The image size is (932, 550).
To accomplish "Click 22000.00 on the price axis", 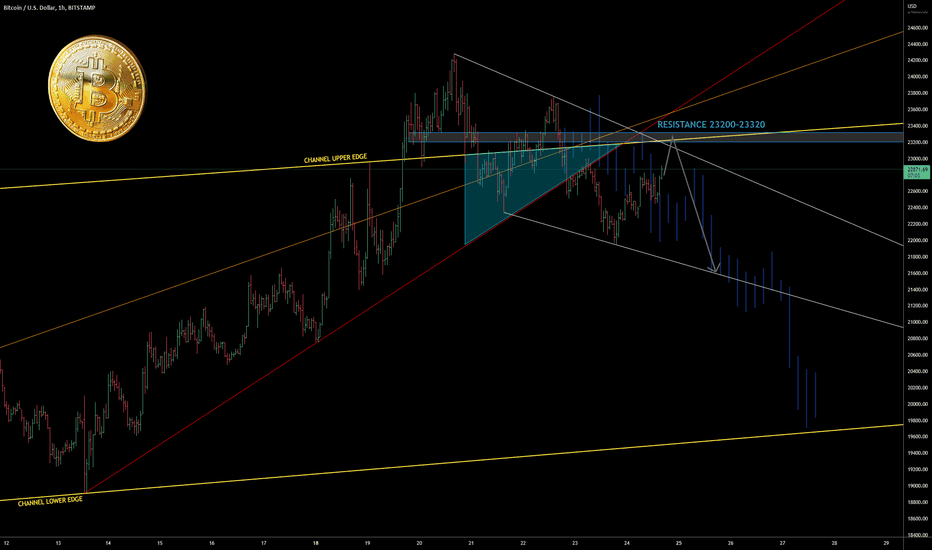I will pos(918,240).
